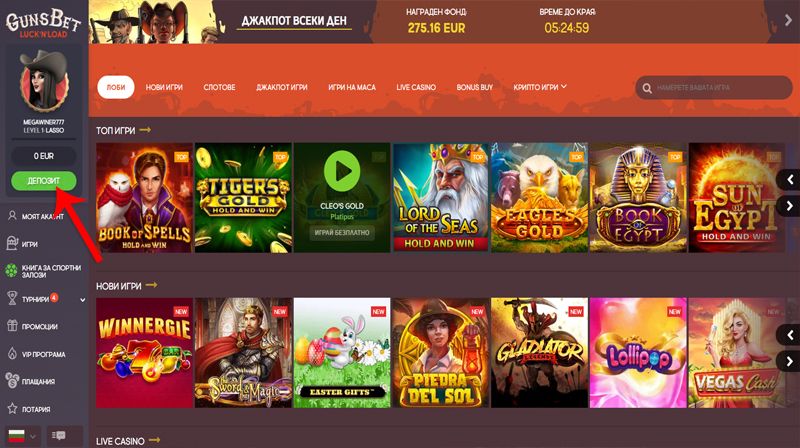Select the Live Casino tab
The width and height of the screenshot is (800, 448).
coord(416,87)
